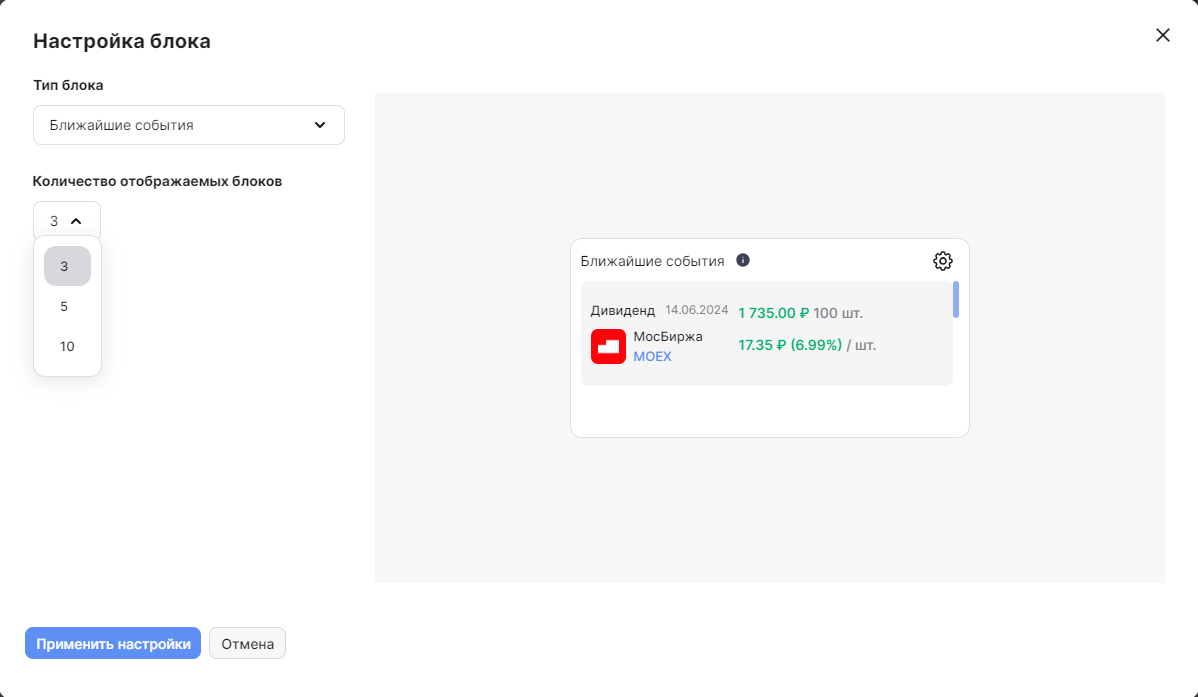Select option 5 in the count list
Screen dimensions: 1198x697
click(67, 306)
